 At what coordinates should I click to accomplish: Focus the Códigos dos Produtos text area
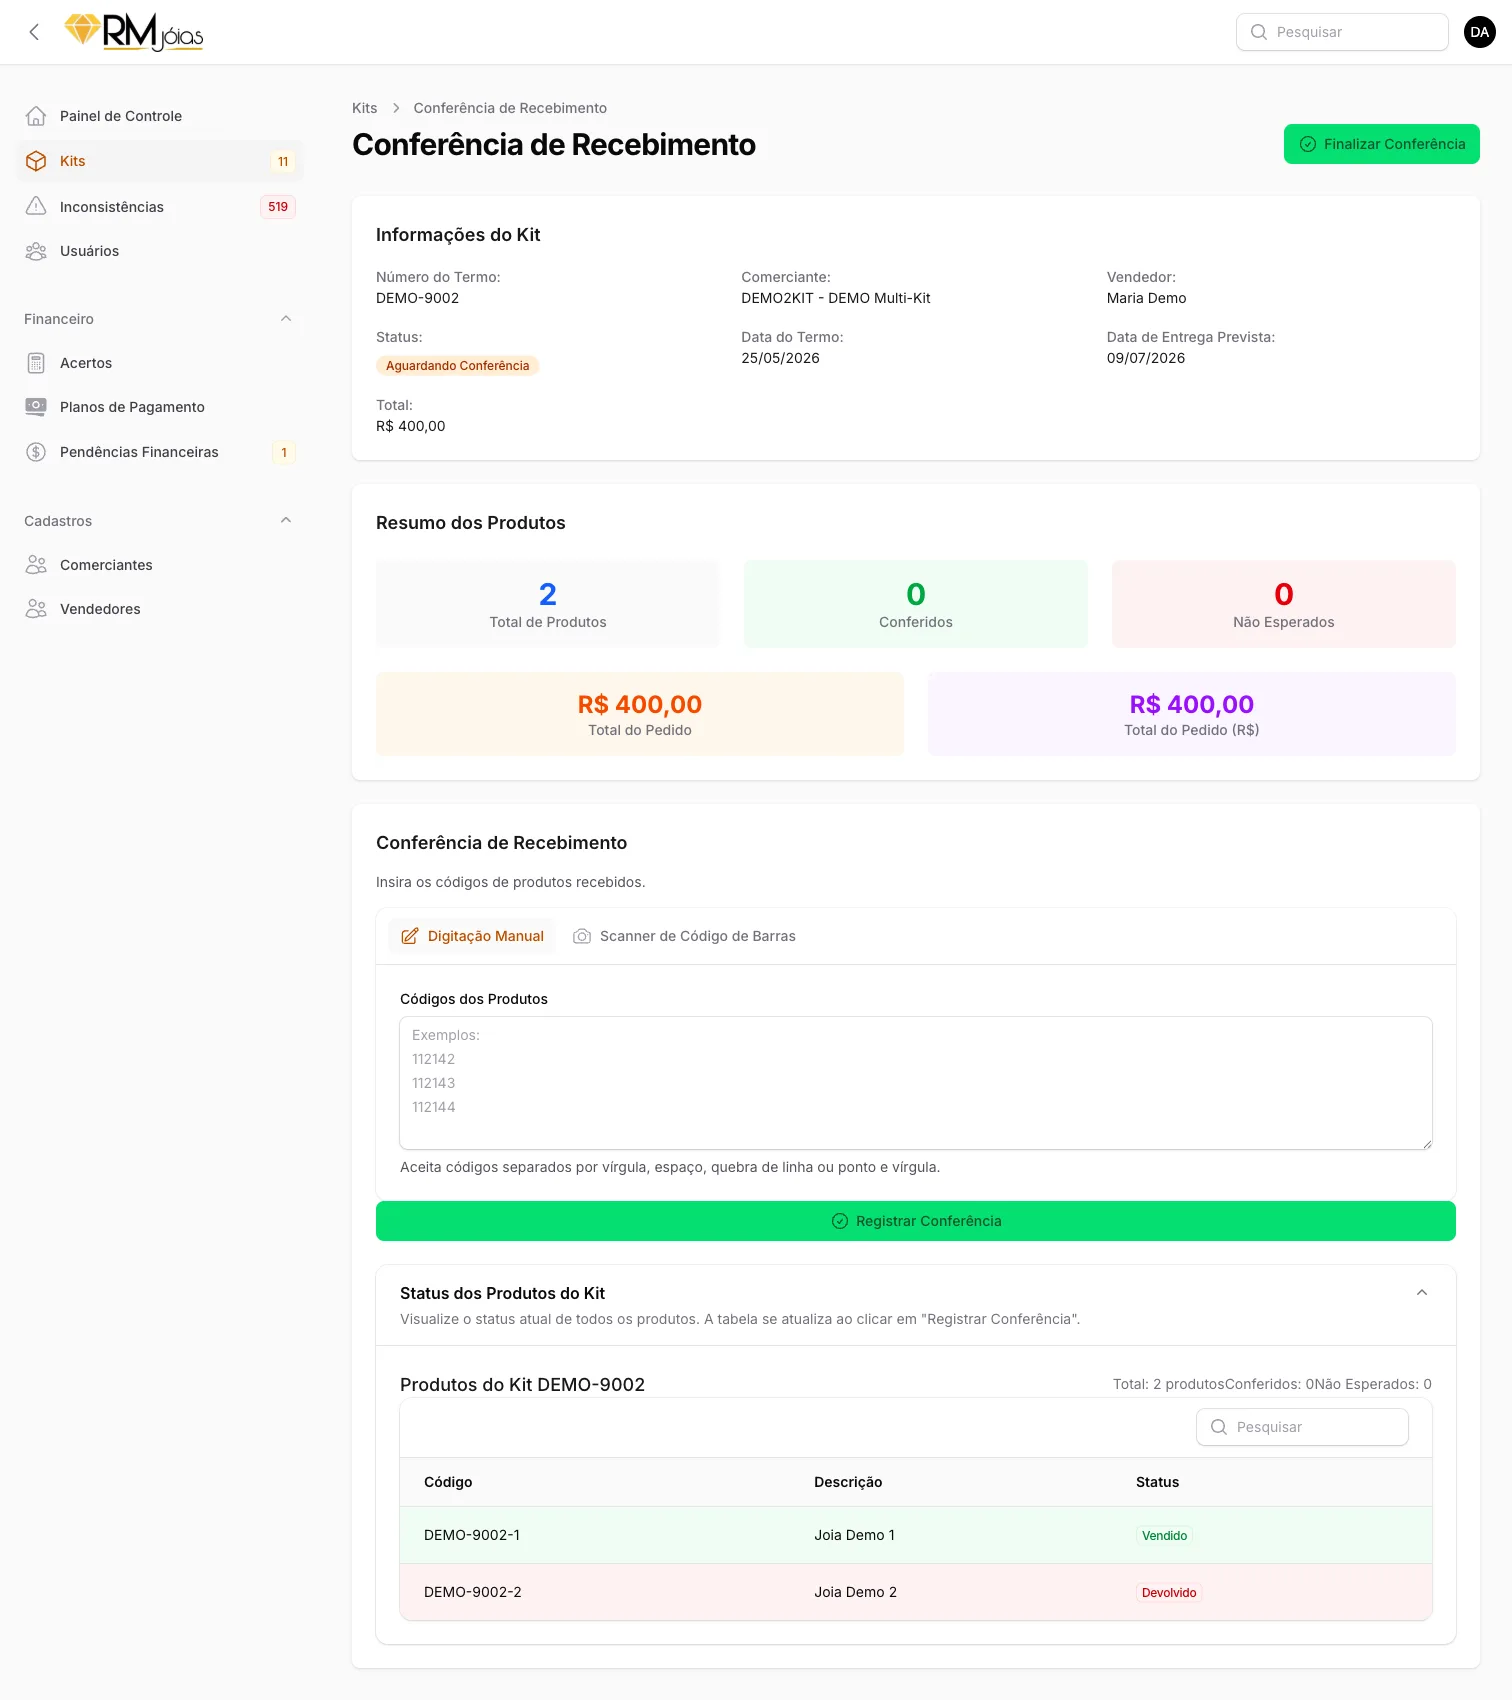tap(916, 1083)
